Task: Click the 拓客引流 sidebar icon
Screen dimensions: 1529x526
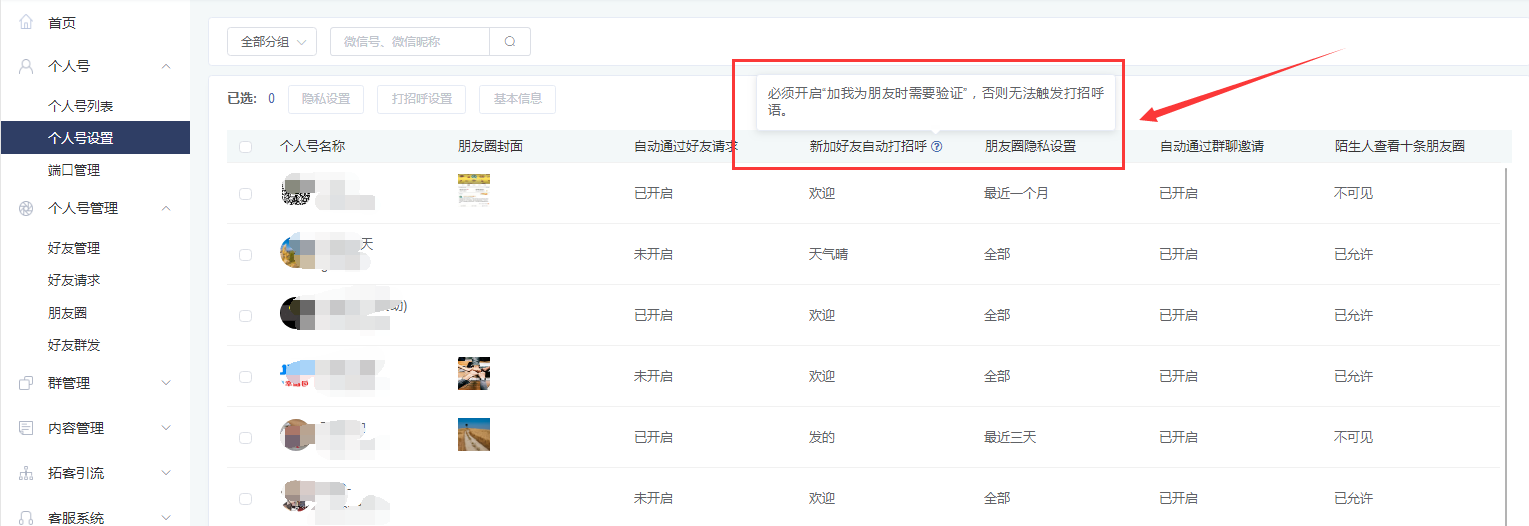Action: tap(26, 473)
